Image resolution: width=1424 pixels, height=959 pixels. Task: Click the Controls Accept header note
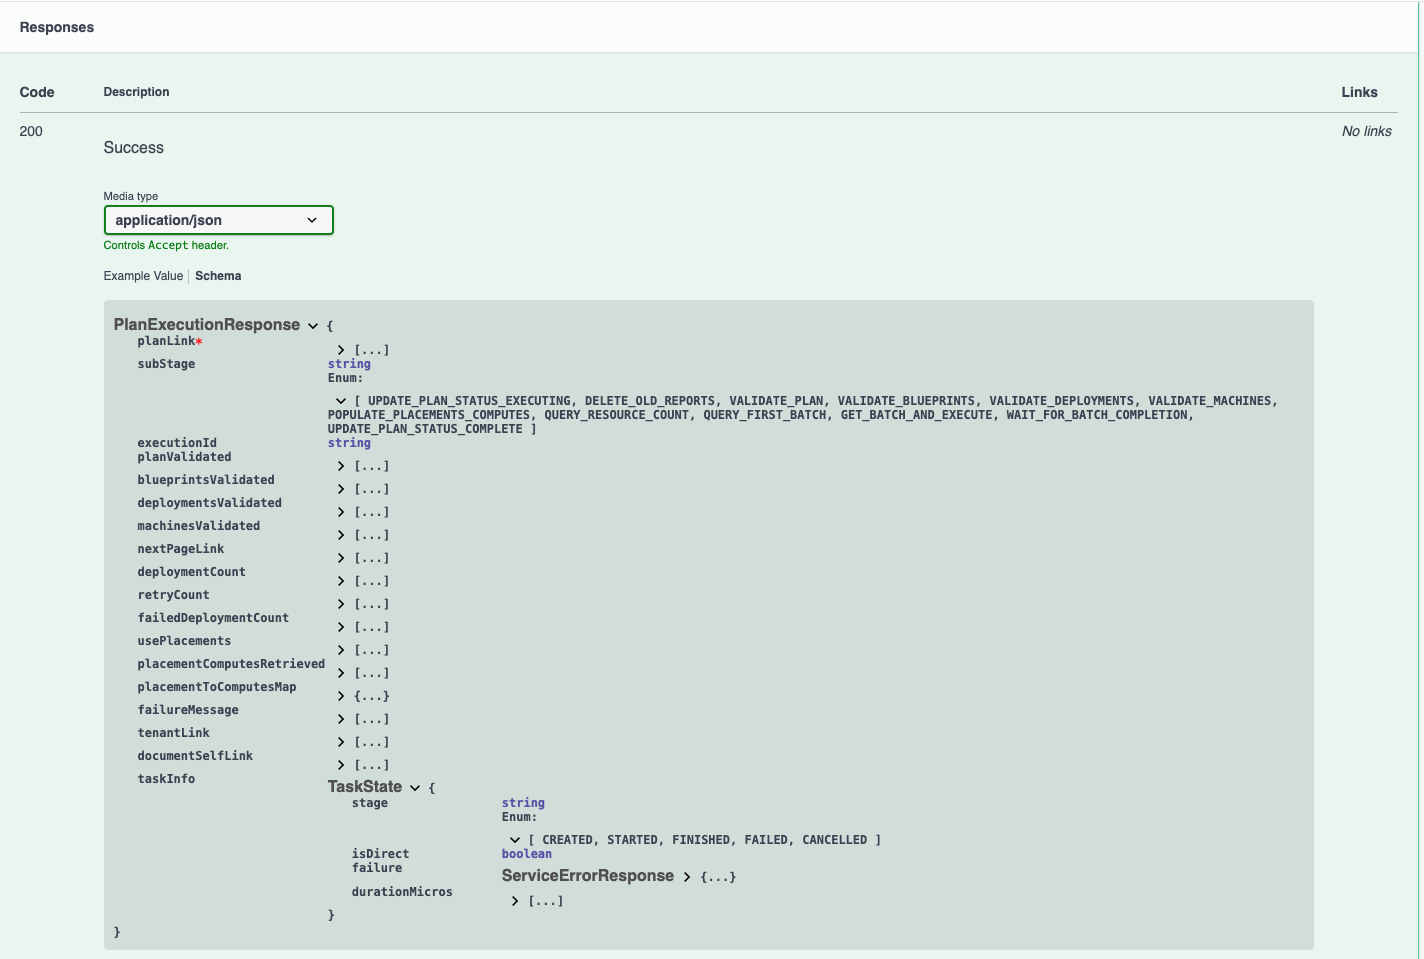pos(166,245)
